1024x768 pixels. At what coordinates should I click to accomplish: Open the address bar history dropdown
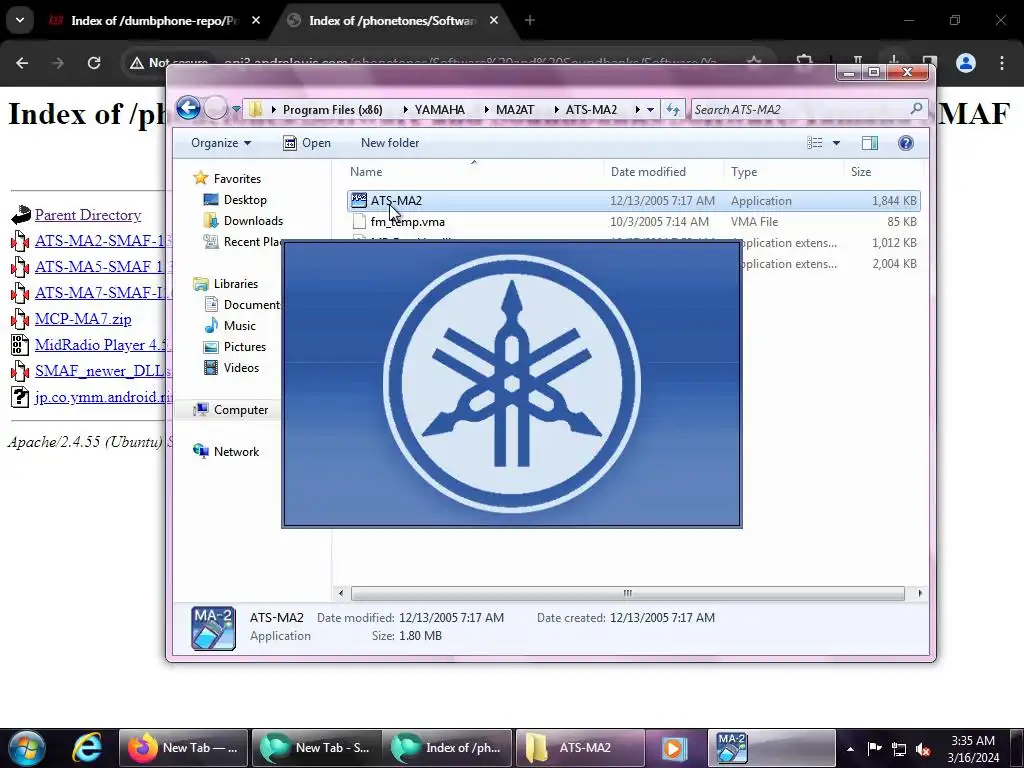[x=650, y=110]
